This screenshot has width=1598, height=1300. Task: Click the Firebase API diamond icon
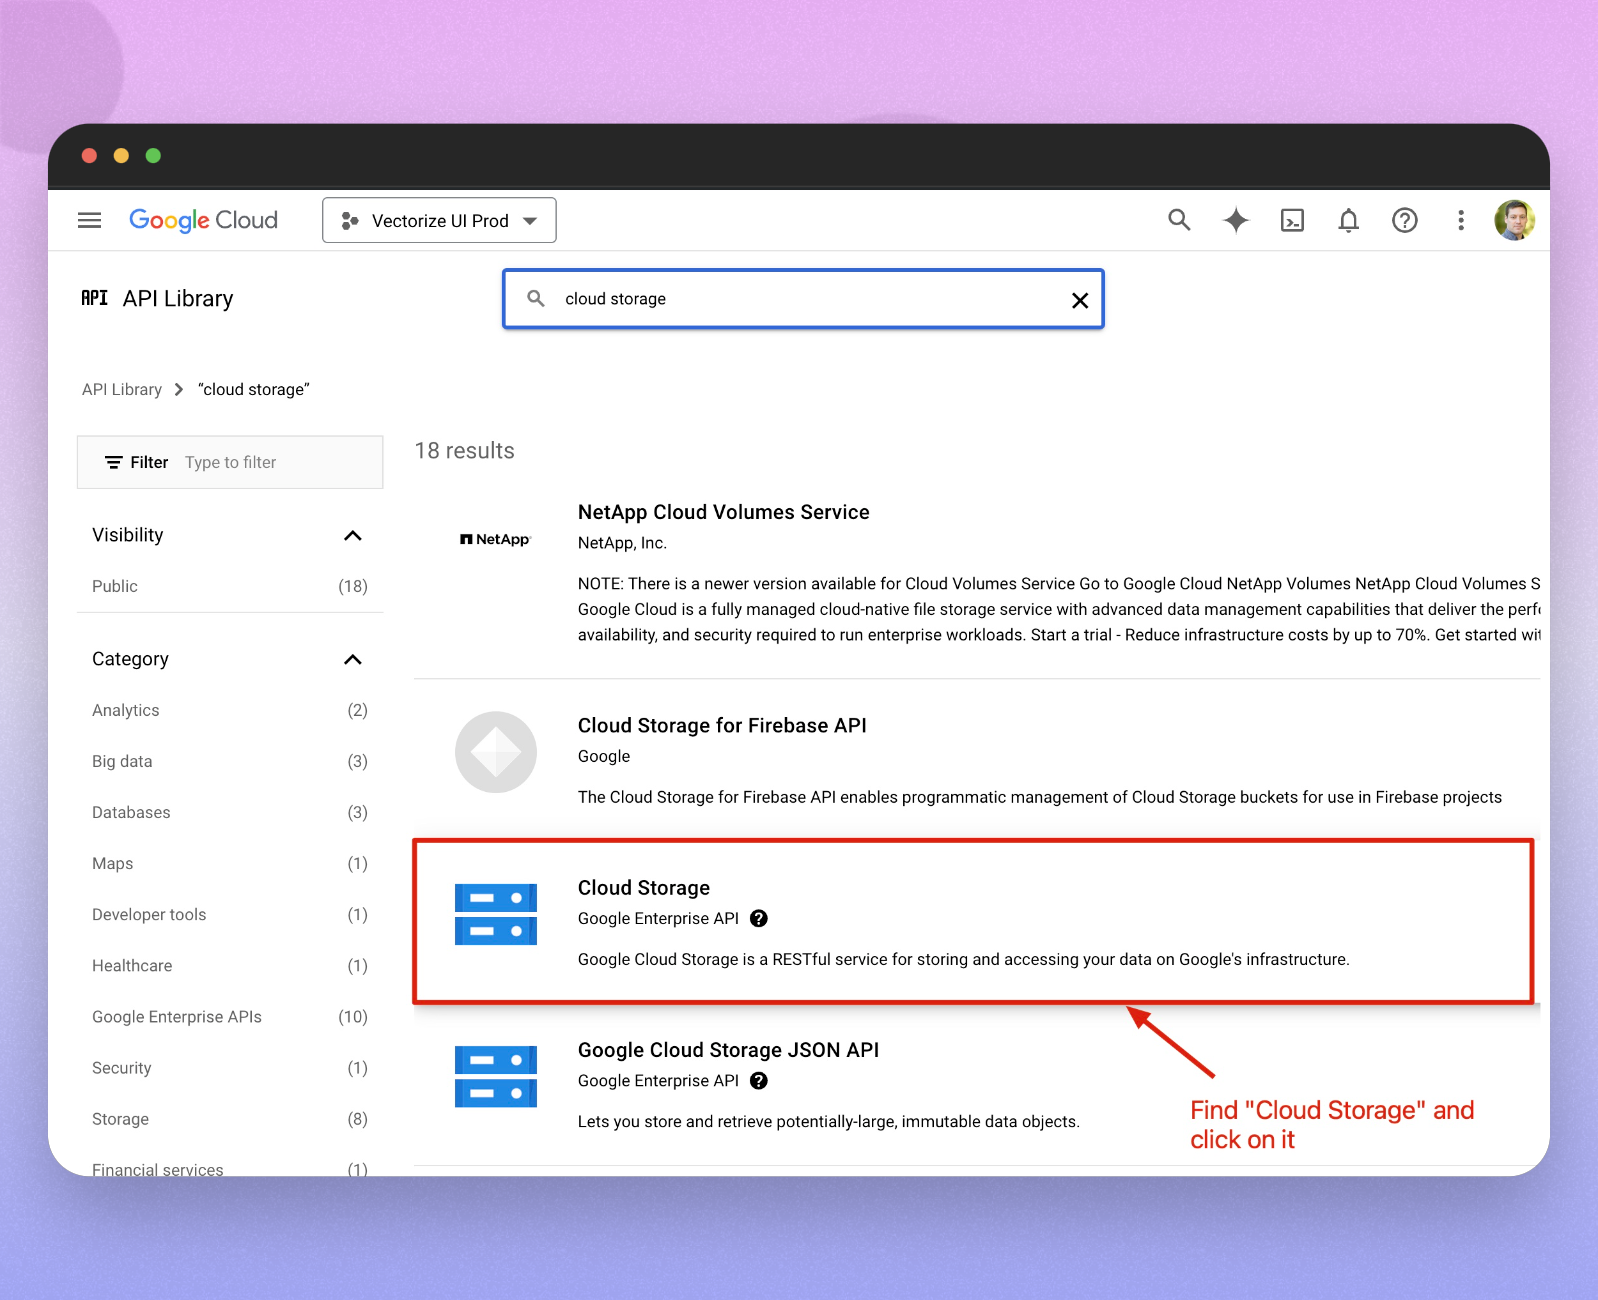(x=496, y=752)
